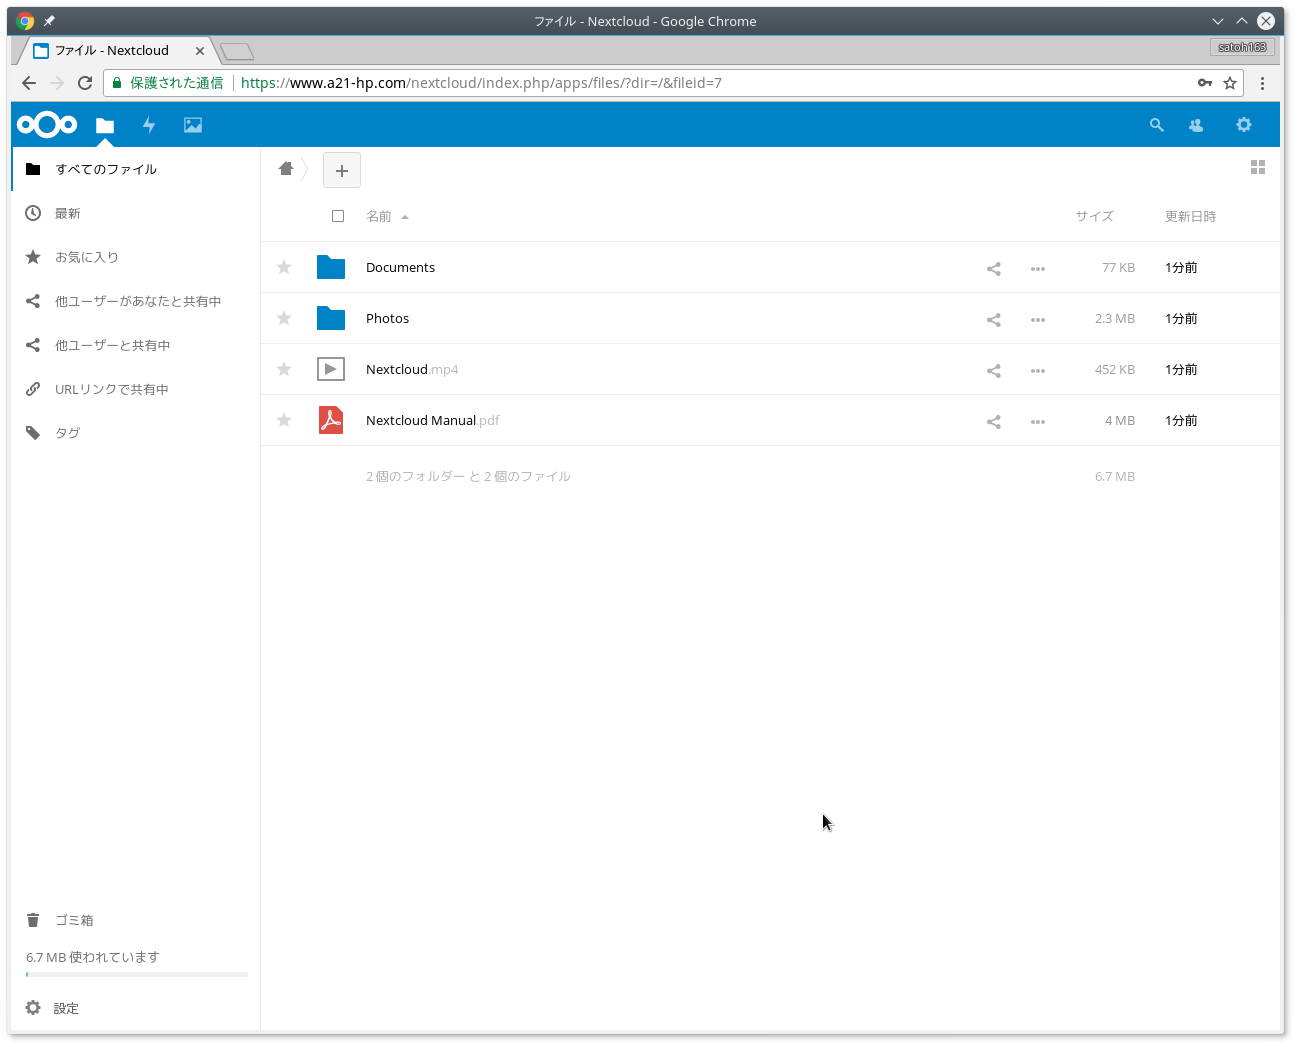1297x1047 pixels.
Task: Click the Nextcloud Manual PDF icon
Action: [x=331, y=420]
